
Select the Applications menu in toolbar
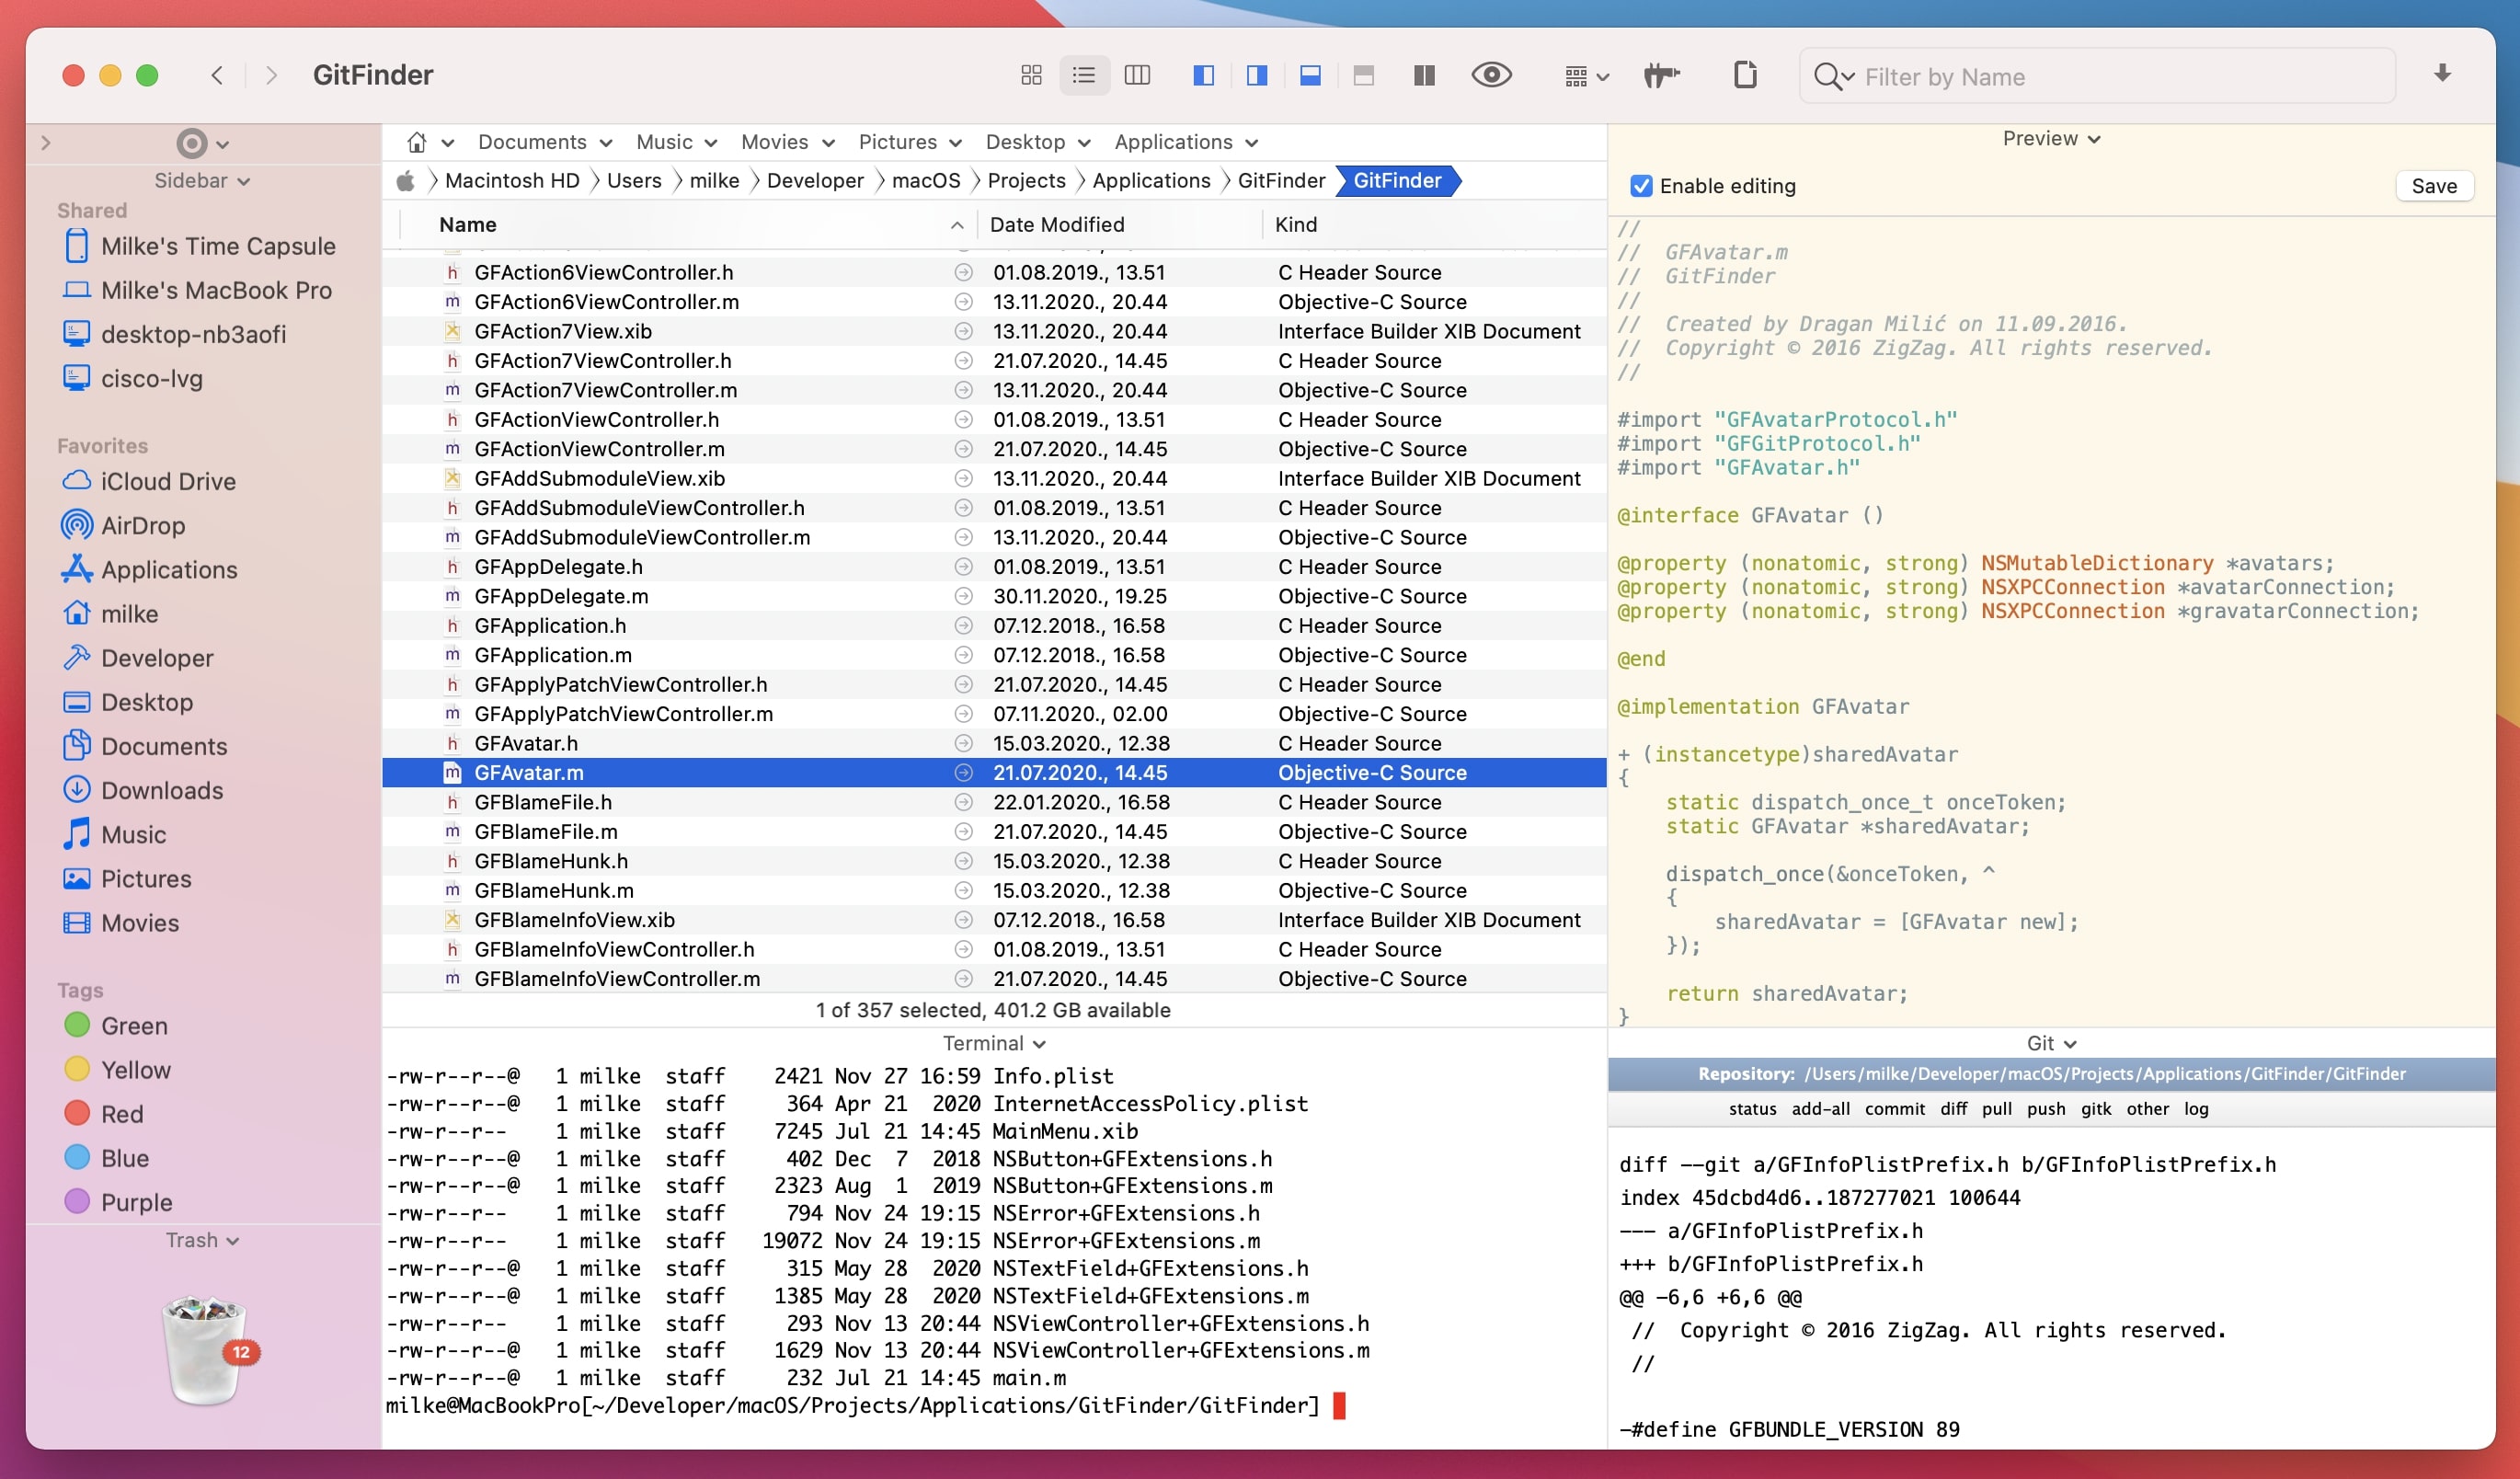1188,141
